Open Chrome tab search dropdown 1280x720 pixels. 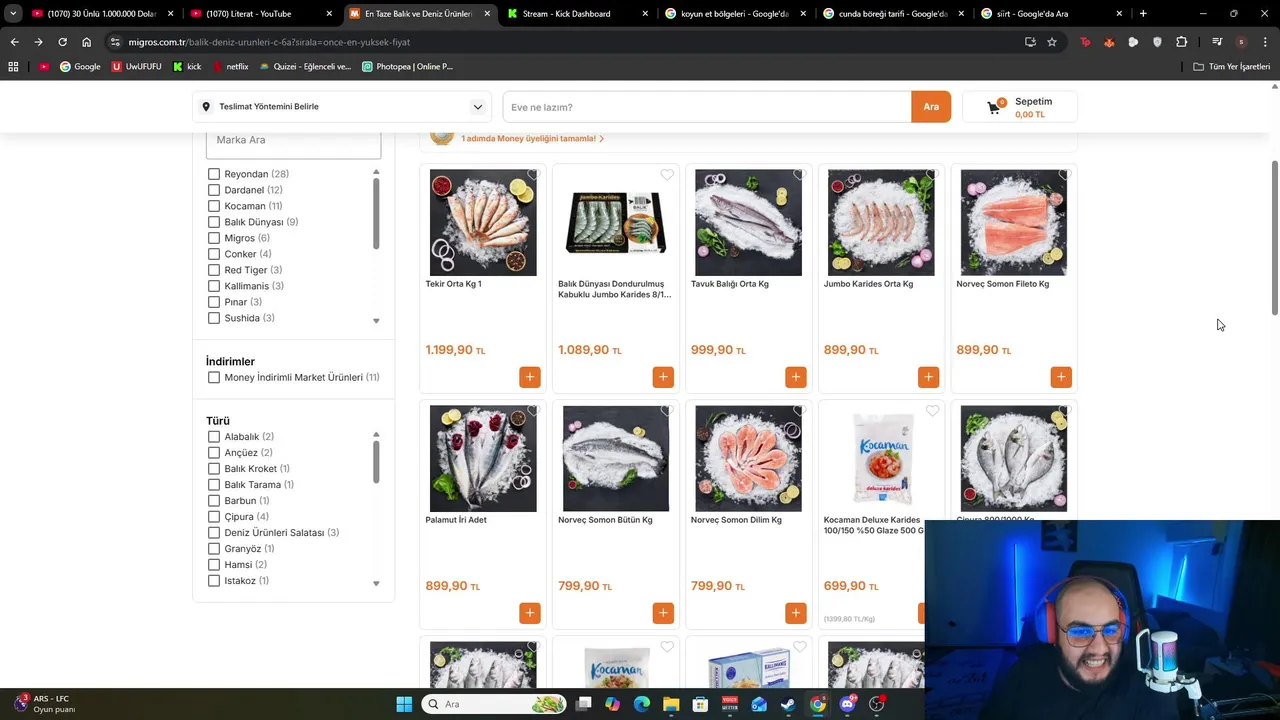click(x=13, y=14)
